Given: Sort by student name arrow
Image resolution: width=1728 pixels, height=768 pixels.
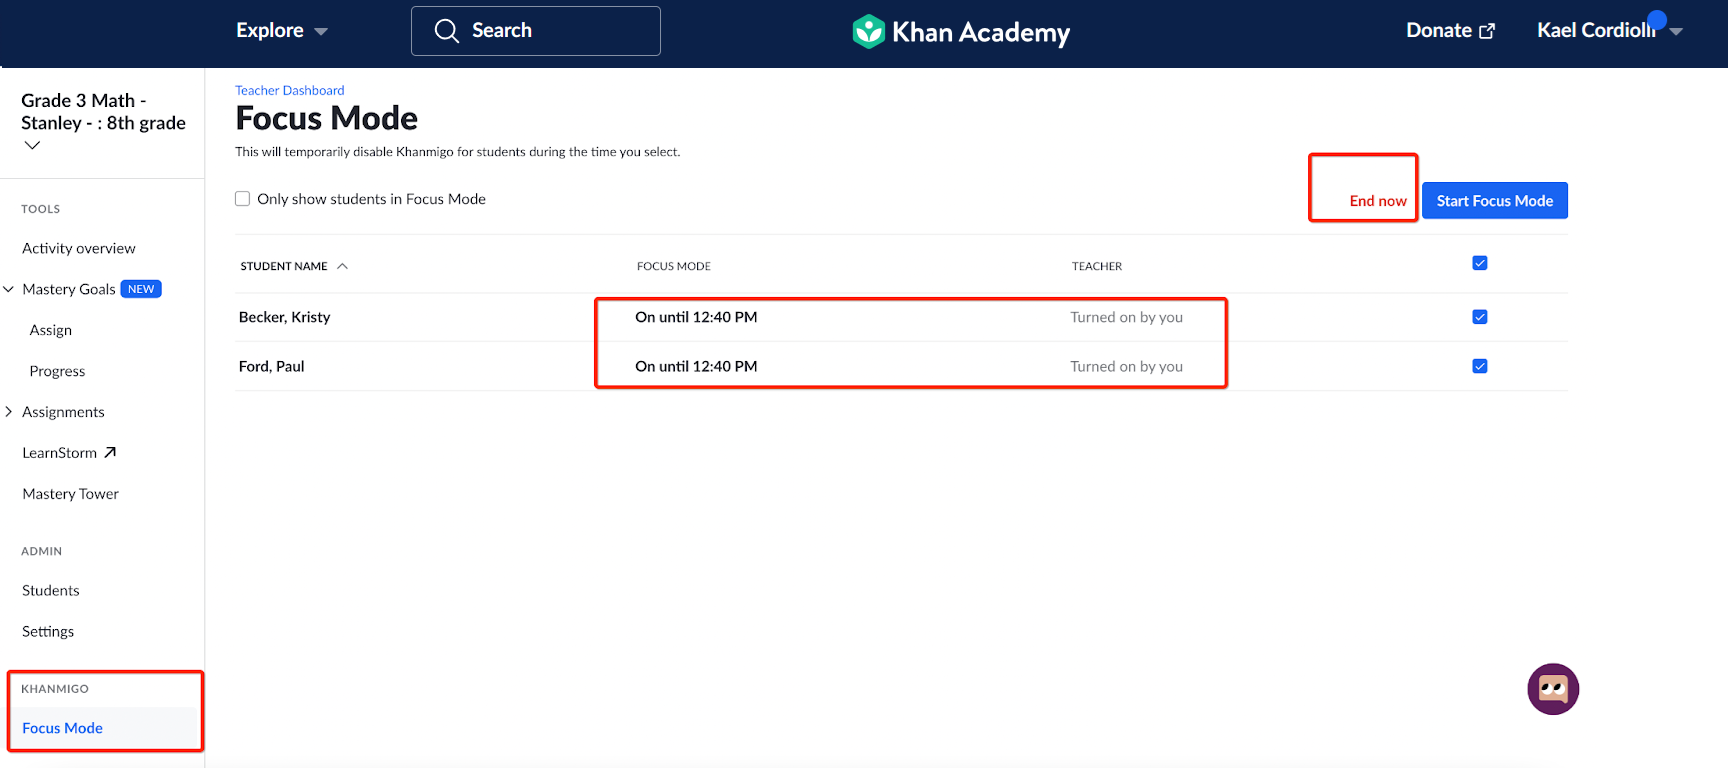Looking at the screenshot, I should 342,266.
